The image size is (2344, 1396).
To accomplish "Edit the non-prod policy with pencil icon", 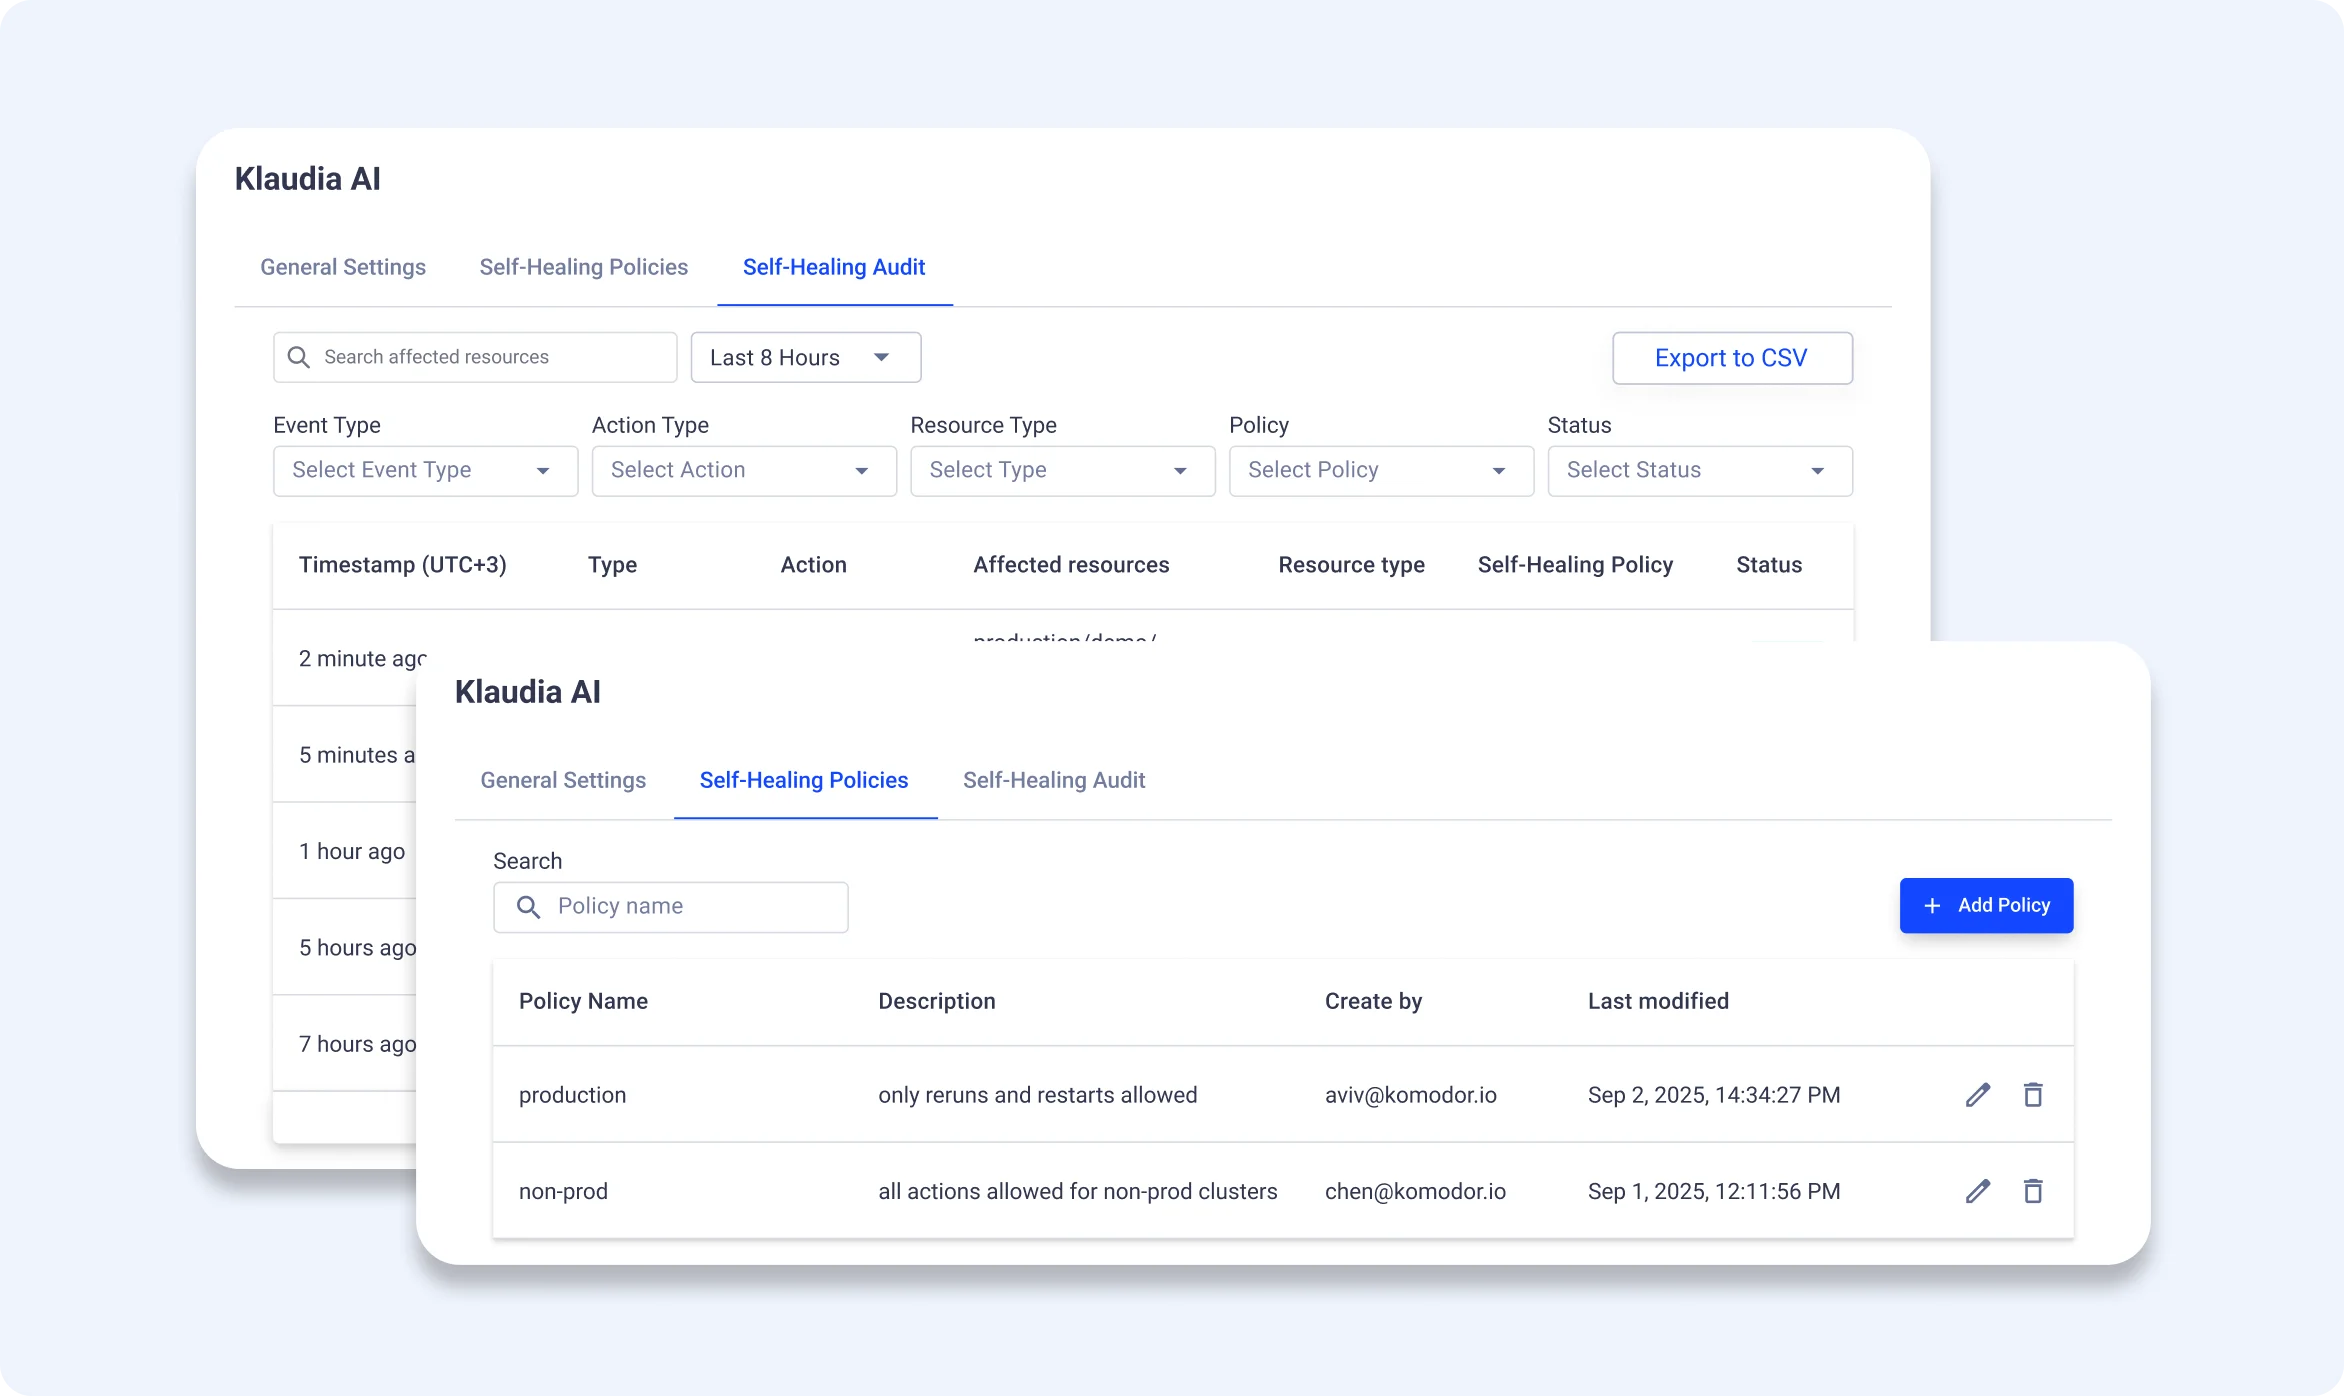I will coord(1977,1191).
